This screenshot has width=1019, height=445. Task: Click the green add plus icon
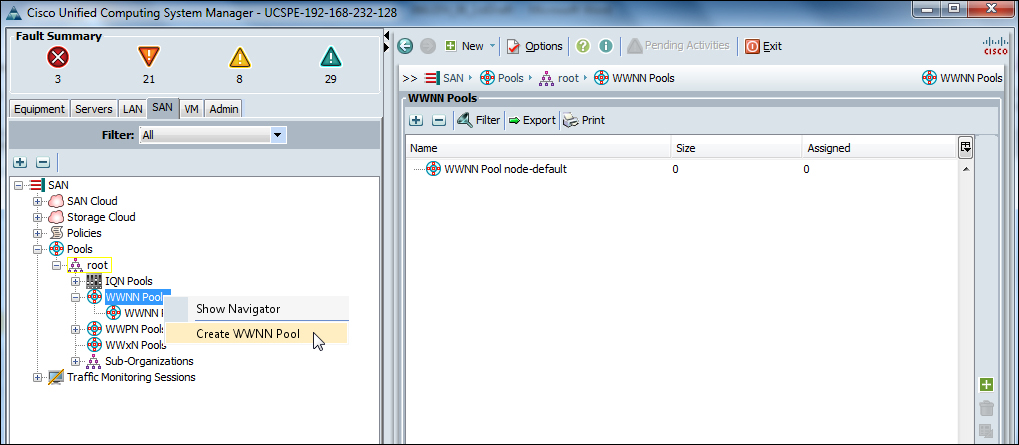986,385
